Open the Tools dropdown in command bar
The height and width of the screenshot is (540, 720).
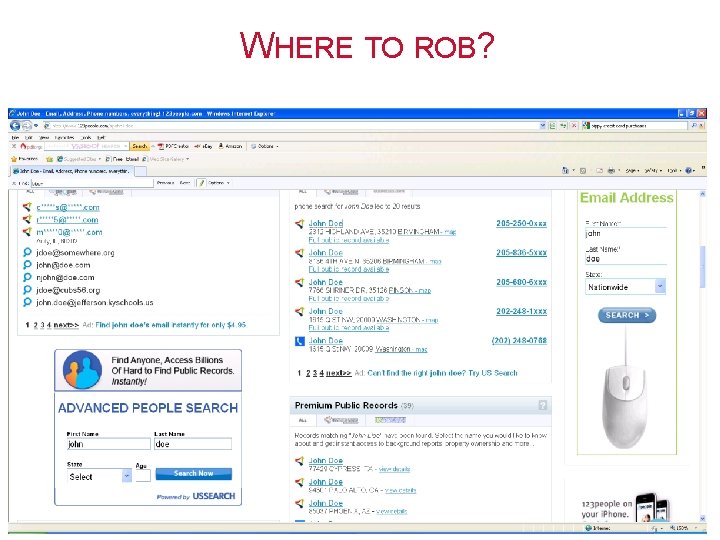point(674,170)
